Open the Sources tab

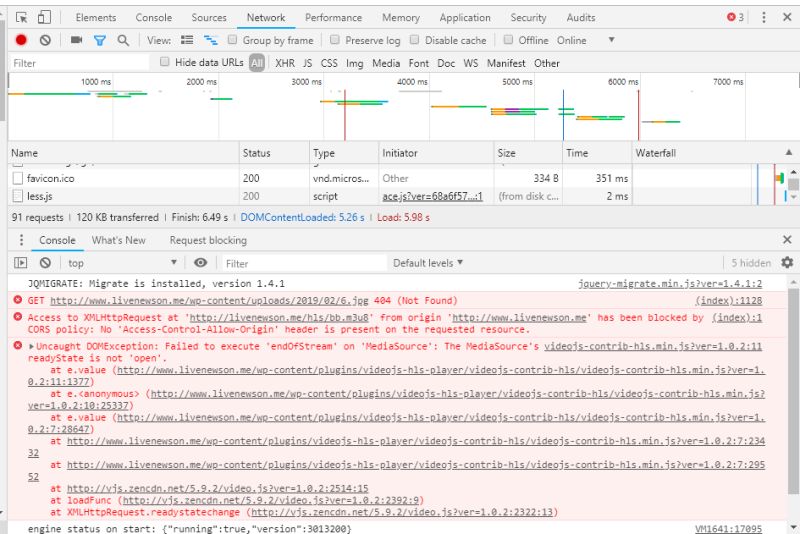(x=209, y=17)
